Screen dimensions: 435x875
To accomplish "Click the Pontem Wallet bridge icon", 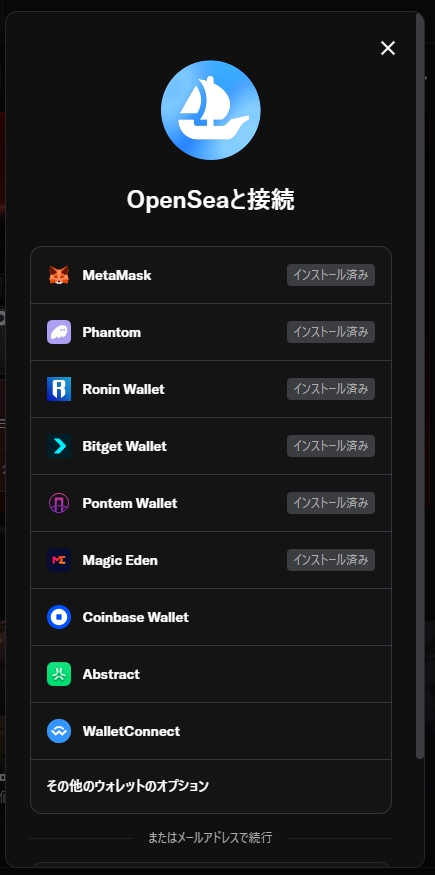I will [59, 503].
